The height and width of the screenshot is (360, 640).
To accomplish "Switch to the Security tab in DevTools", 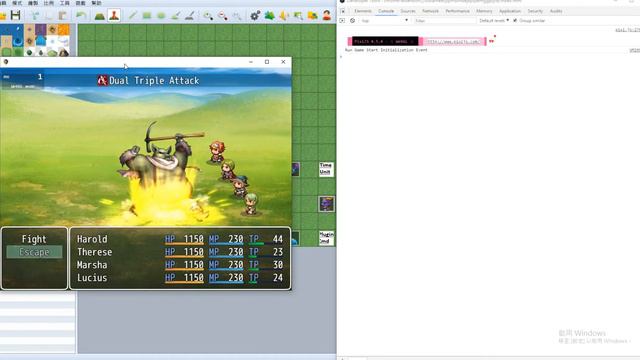I will pos(535,11).
